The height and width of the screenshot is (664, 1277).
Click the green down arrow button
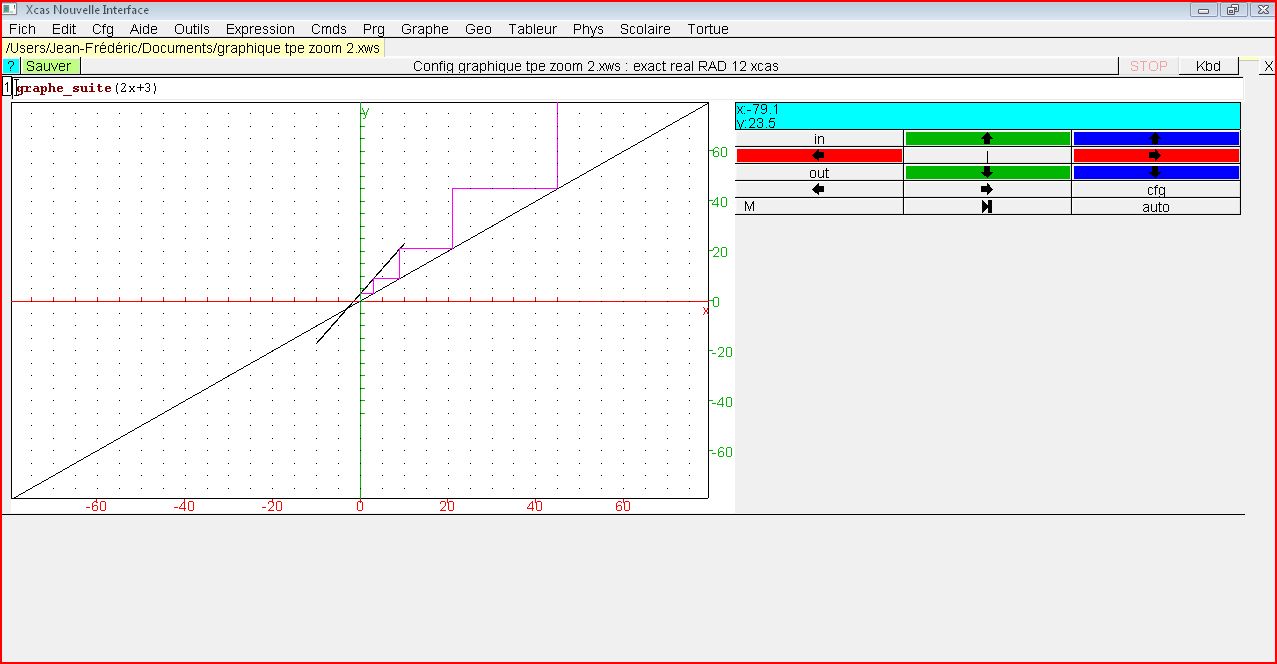pos(987,173)
